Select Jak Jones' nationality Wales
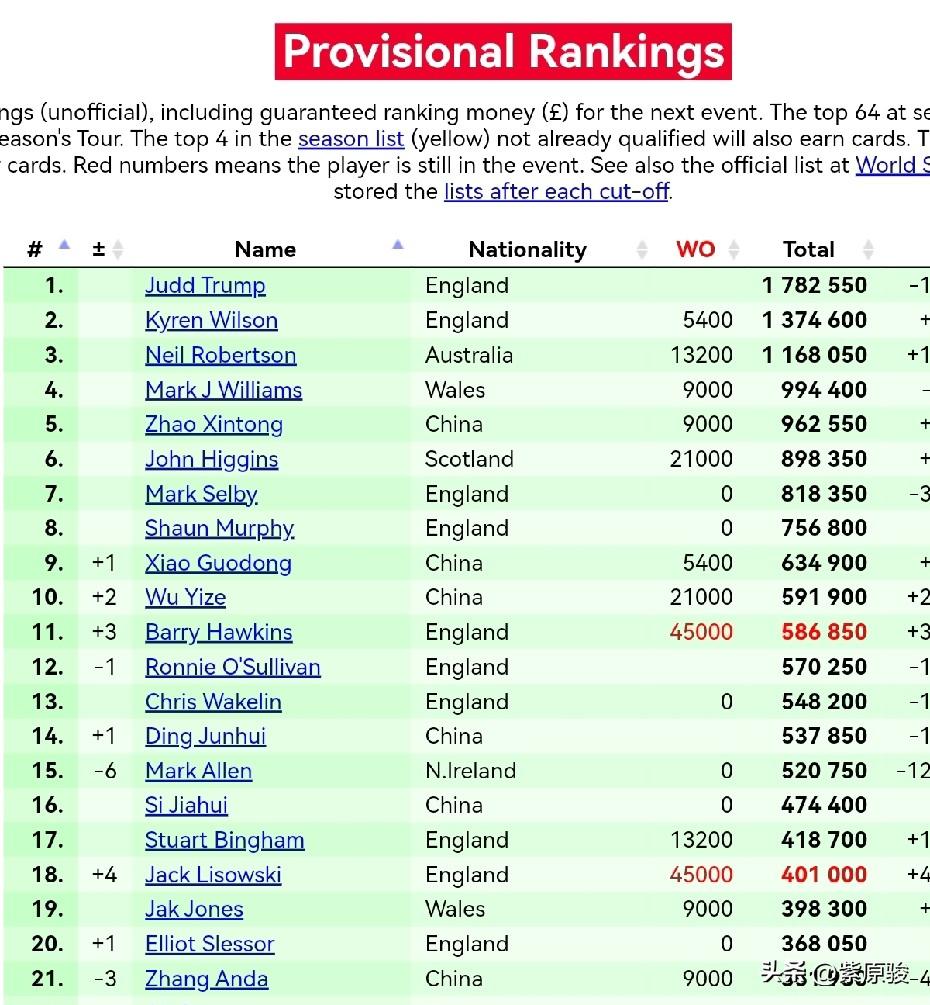930x1005 pixels. [455, 909]
